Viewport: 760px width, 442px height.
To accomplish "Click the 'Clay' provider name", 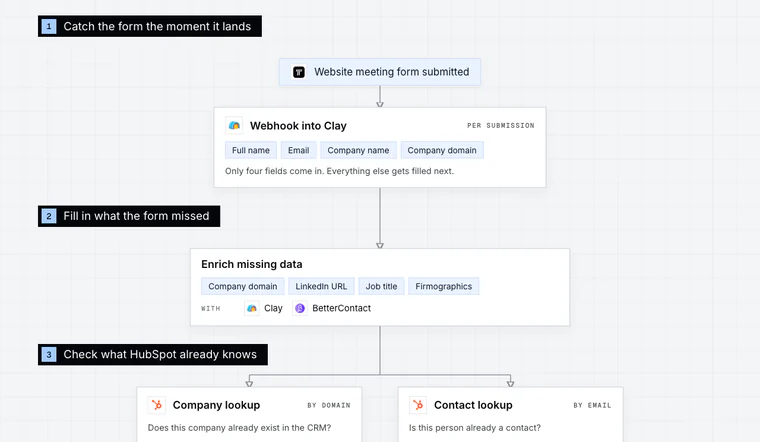I will pyautogui.click(x=273, y=308).
